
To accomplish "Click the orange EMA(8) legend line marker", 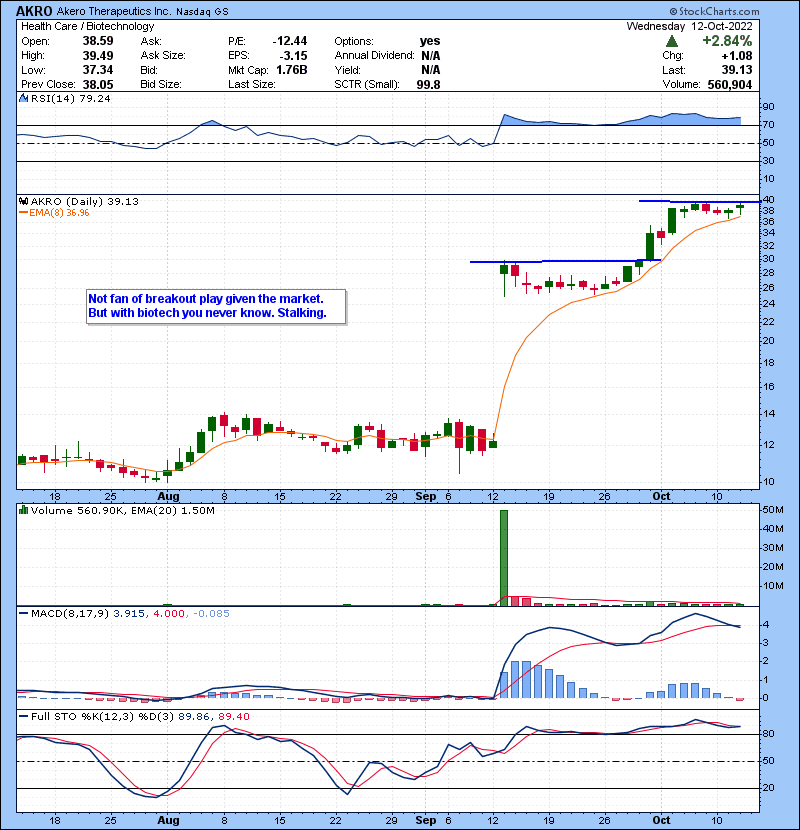I will point(23,213).
